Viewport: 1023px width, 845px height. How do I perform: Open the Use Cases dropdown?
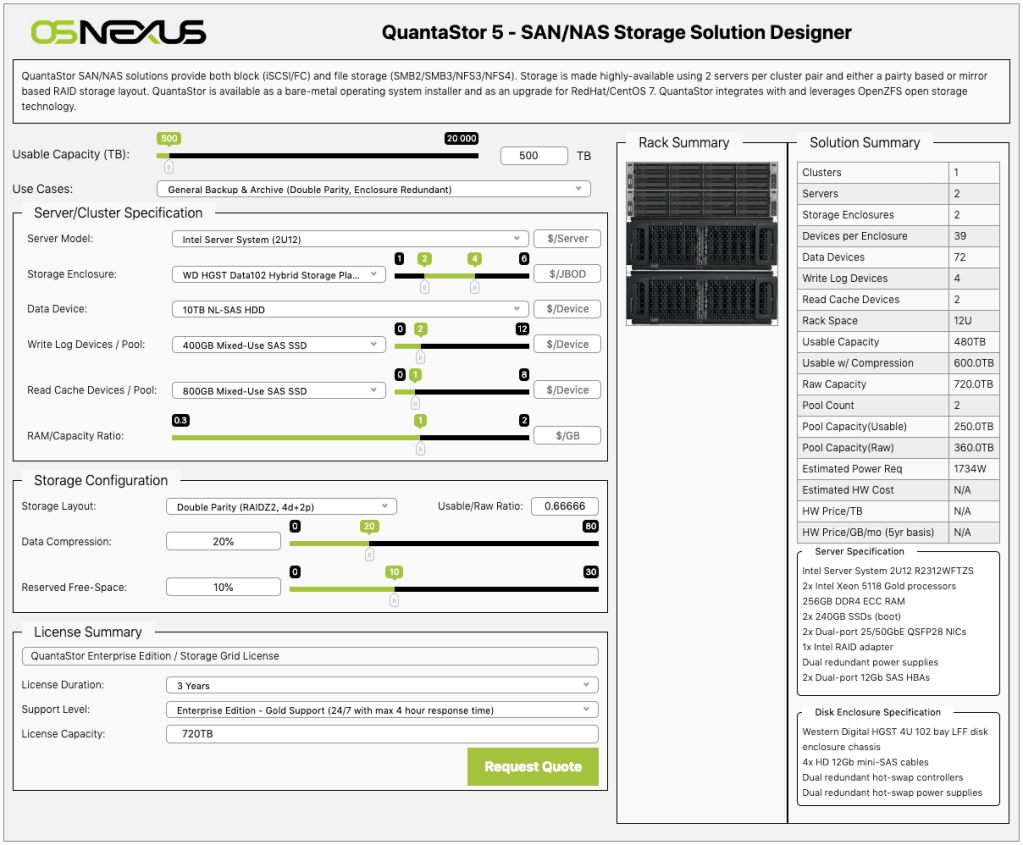click(x=372, y=188)
